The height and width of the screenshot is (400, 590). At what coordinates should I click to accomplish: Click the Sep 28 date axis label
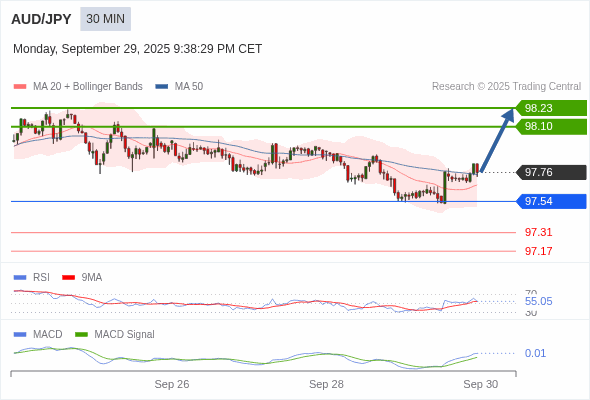click(326, 384)
